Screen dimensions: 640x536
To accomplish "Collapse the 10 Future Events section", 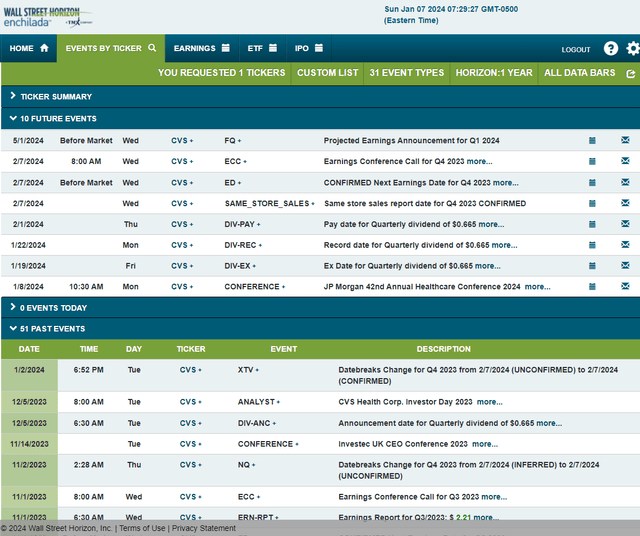I will pyautogui.click(x=13, y=118).
